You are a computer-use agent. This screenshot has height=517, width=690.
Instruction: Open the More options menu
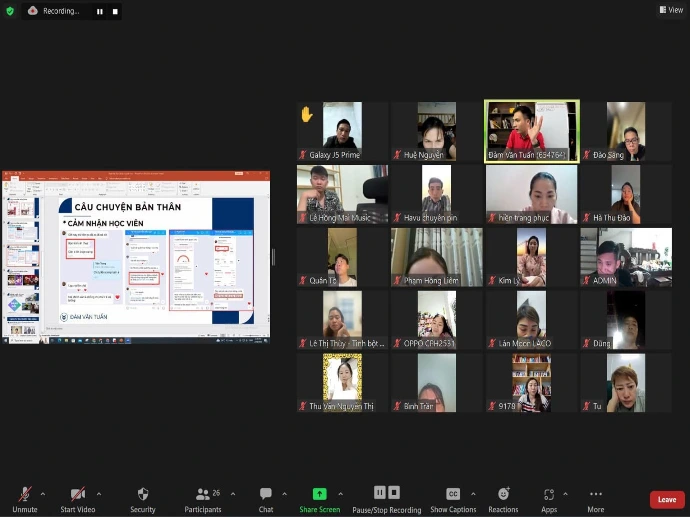pyautogui.click(x=596, y=494)
